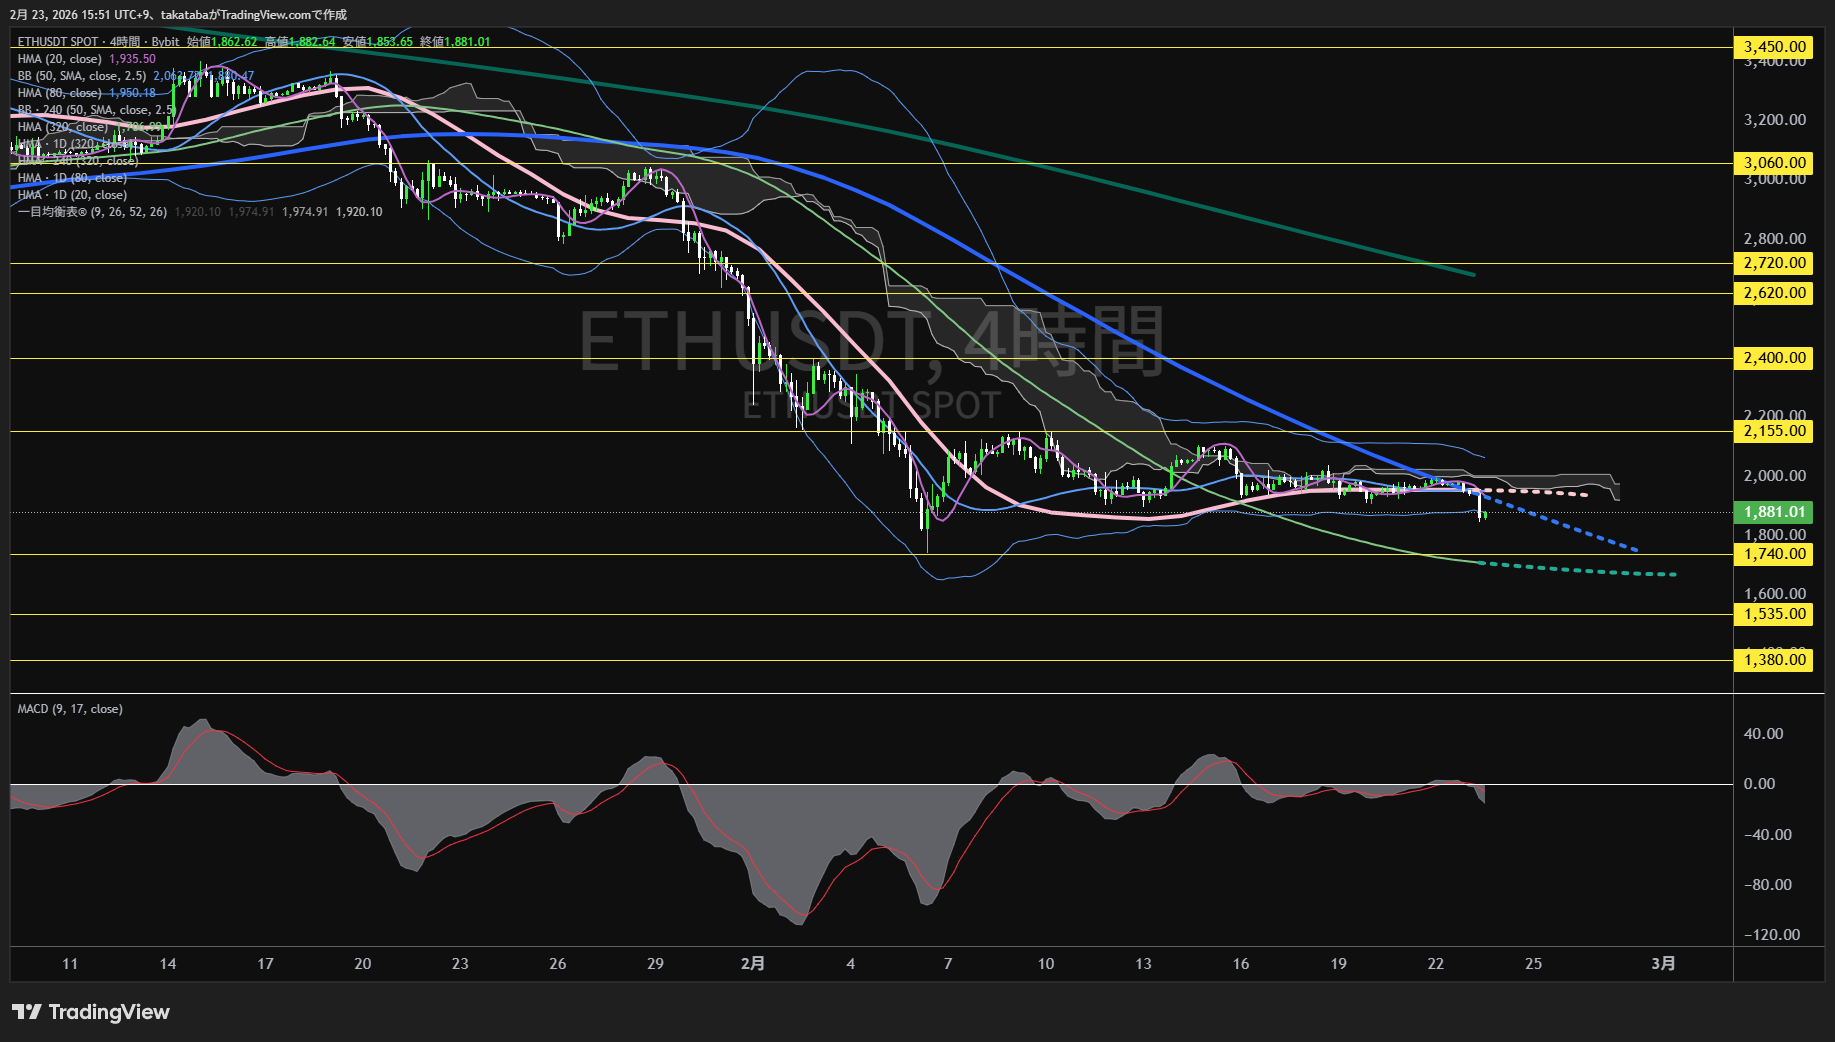Select the BB (50, SMA, close, 2.5) legend
The width and height of the screenshot is (1835, 1042).
82,76
